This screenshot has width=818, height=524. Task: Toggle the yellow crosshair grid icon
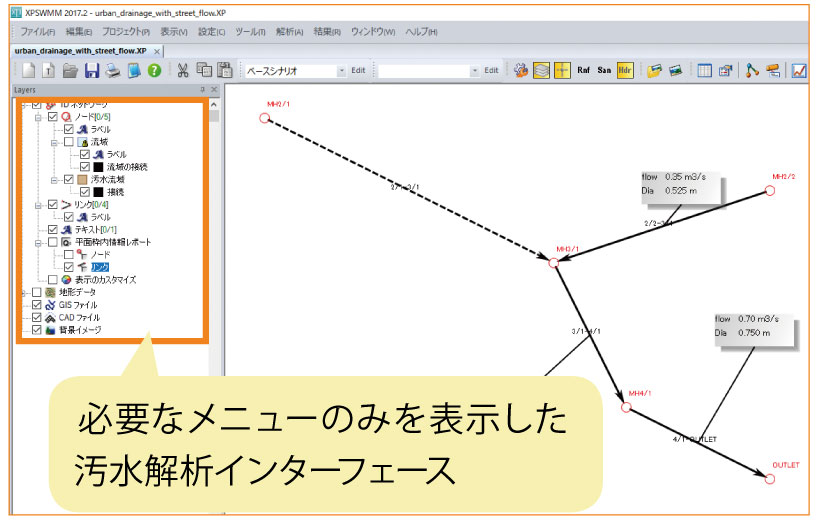tap(562, 70)
